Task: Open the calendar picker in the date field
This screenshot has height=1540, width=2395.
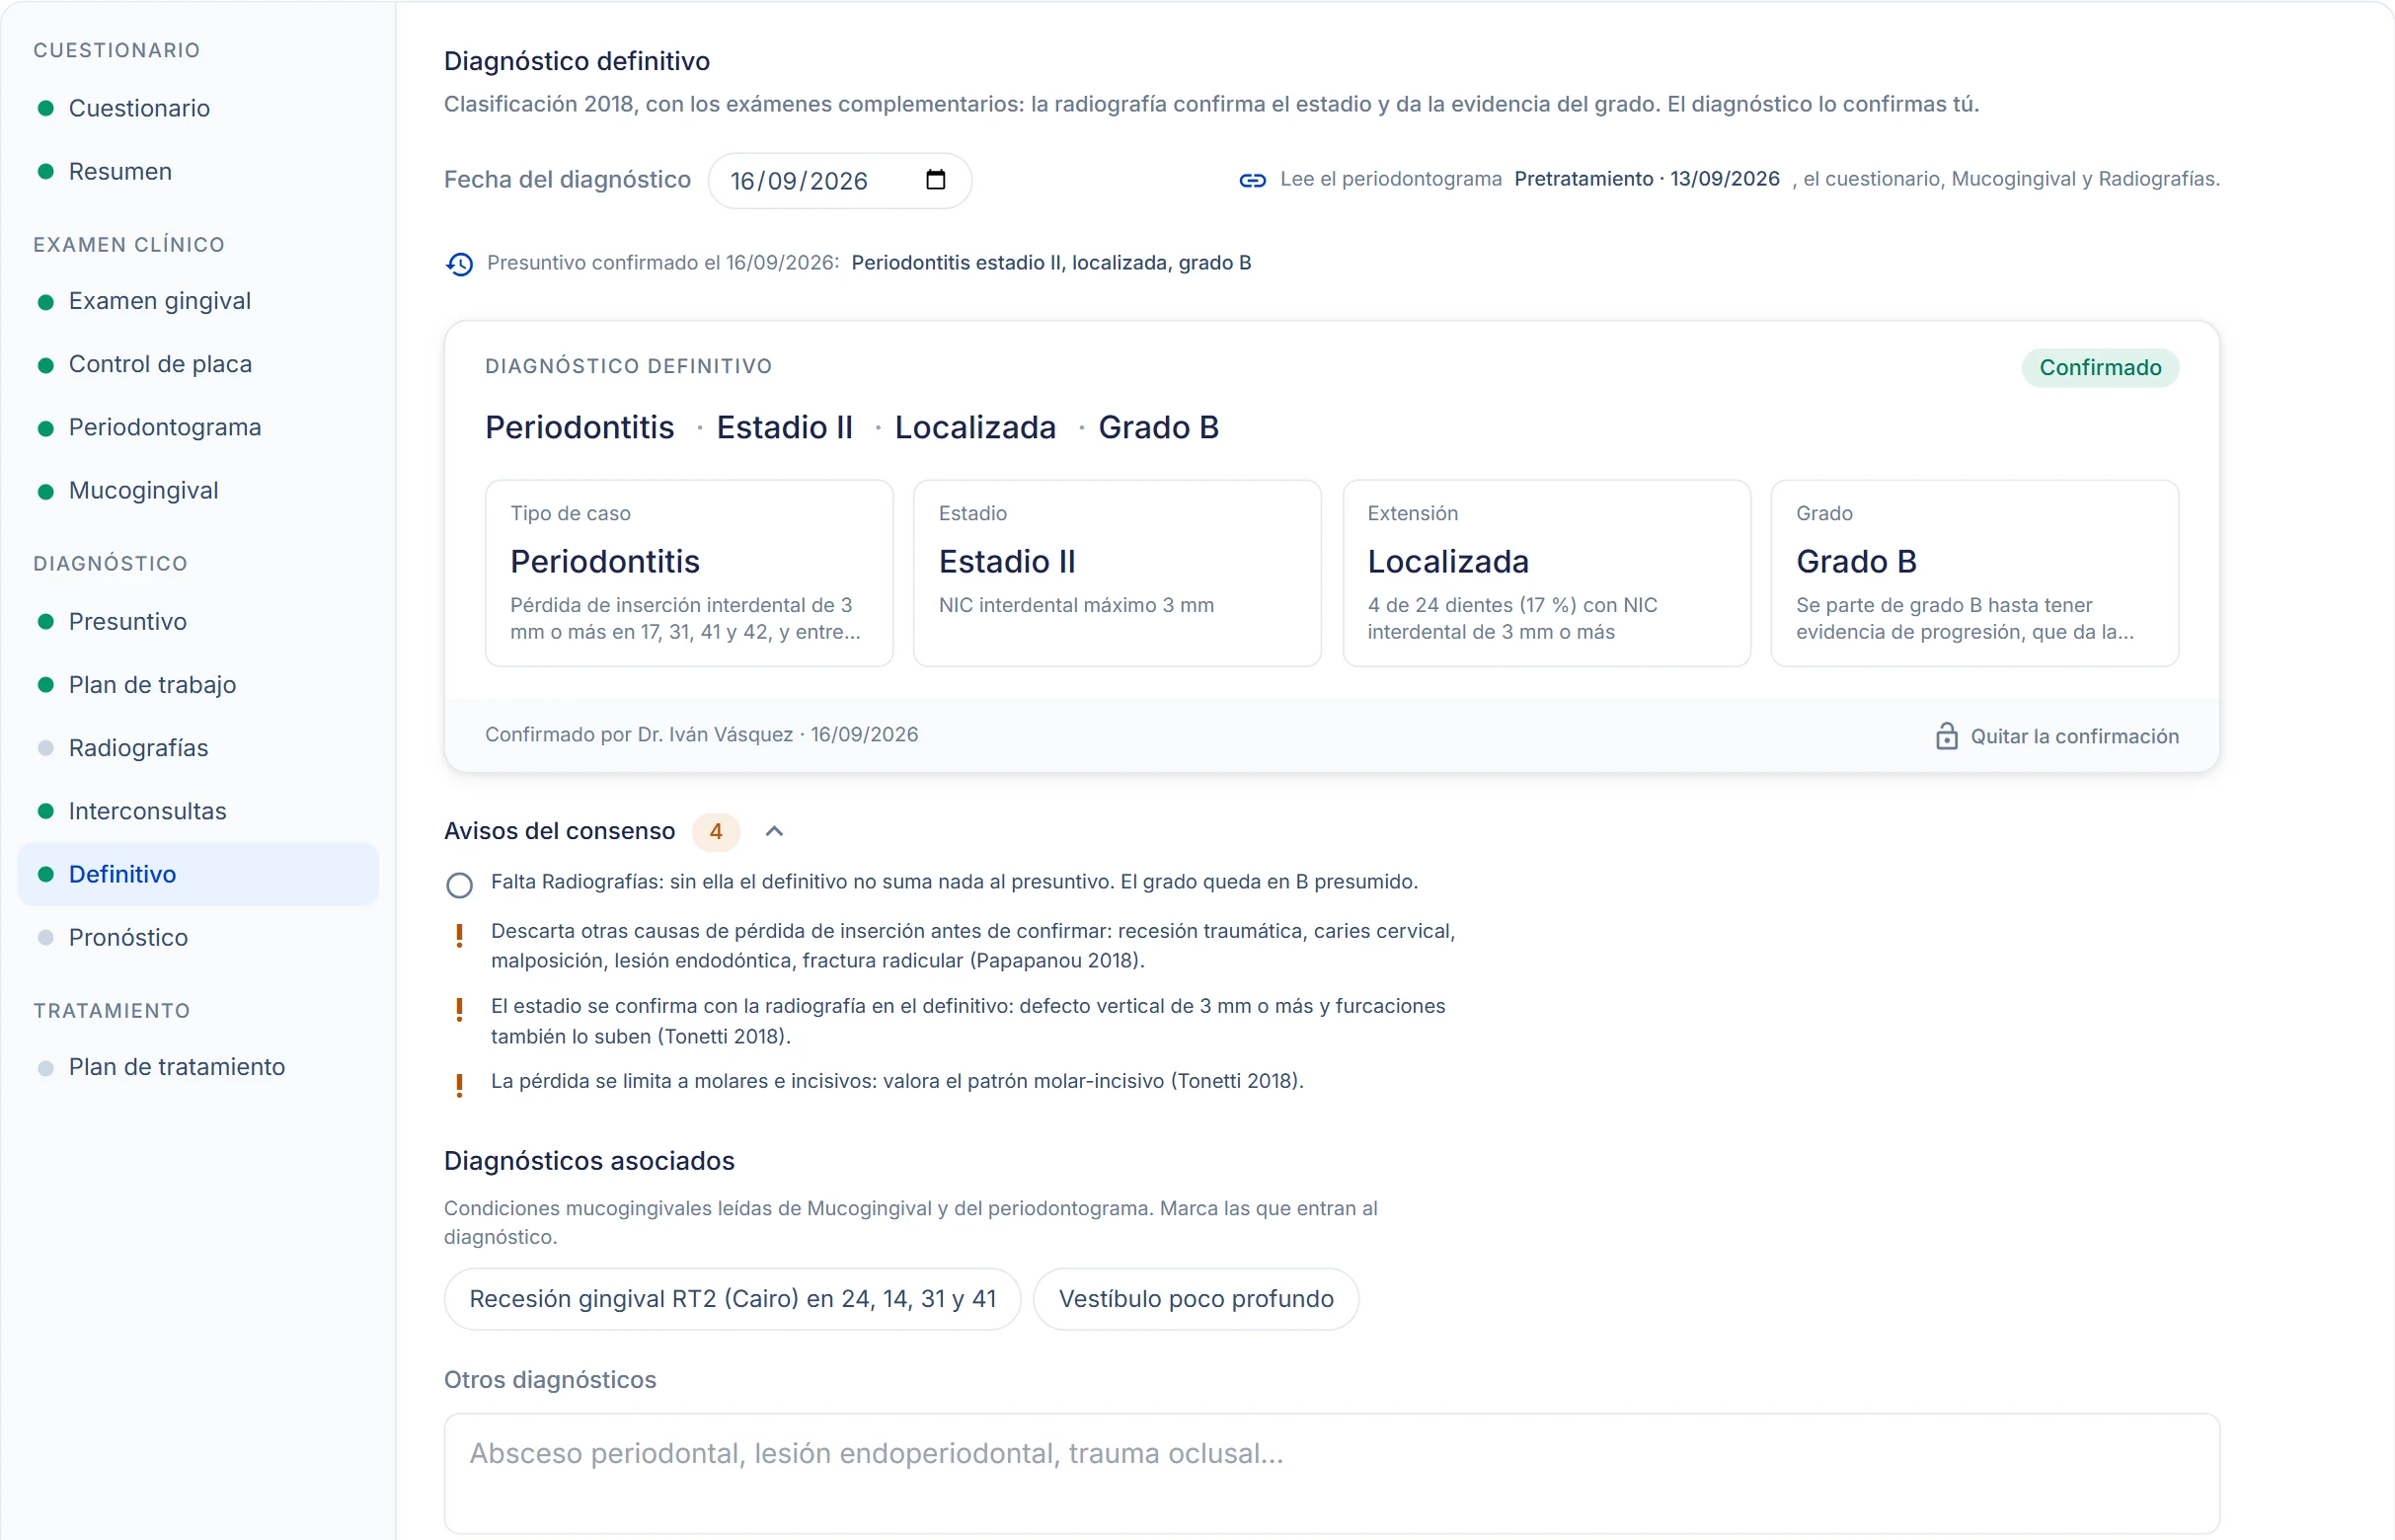Action: [935, 180]
